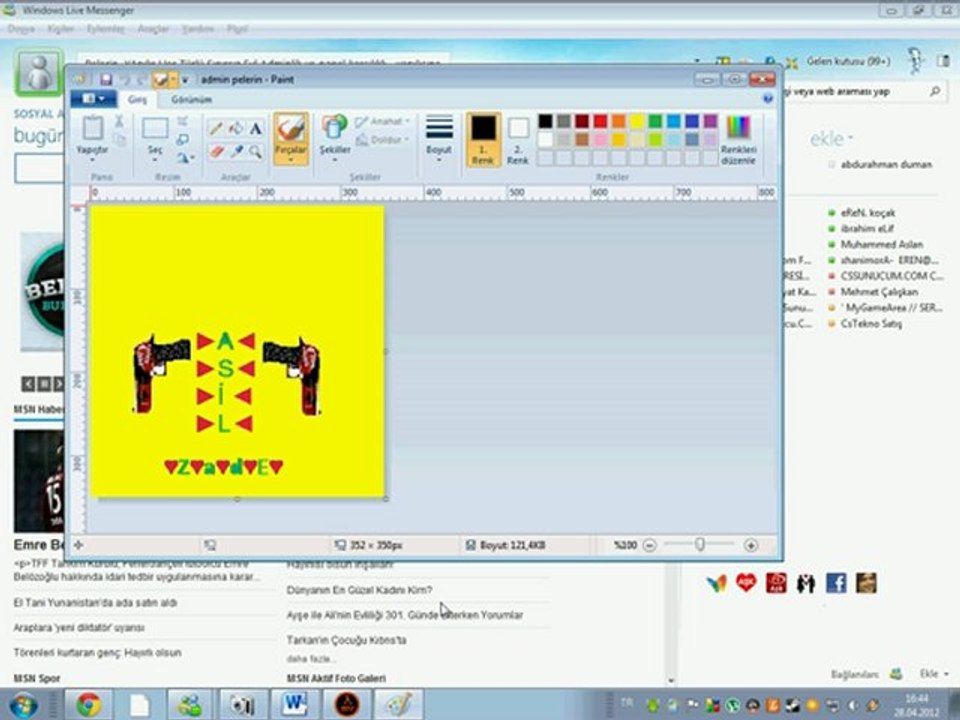Image resolution: width=960 pixels, height=720 pixels.
Task: Click the zoom in plus button in Paint
Action: [751, 545]
